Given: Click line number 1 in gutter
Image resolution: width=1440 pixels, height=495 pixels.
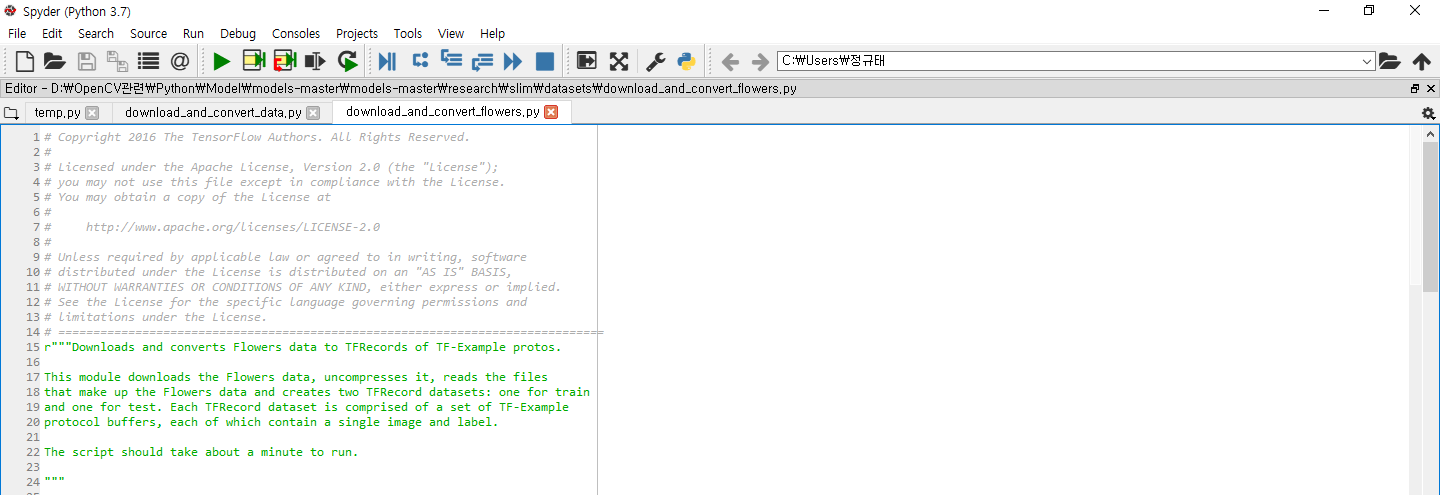Looking at the screenshot, I should [x=36, y=137].
